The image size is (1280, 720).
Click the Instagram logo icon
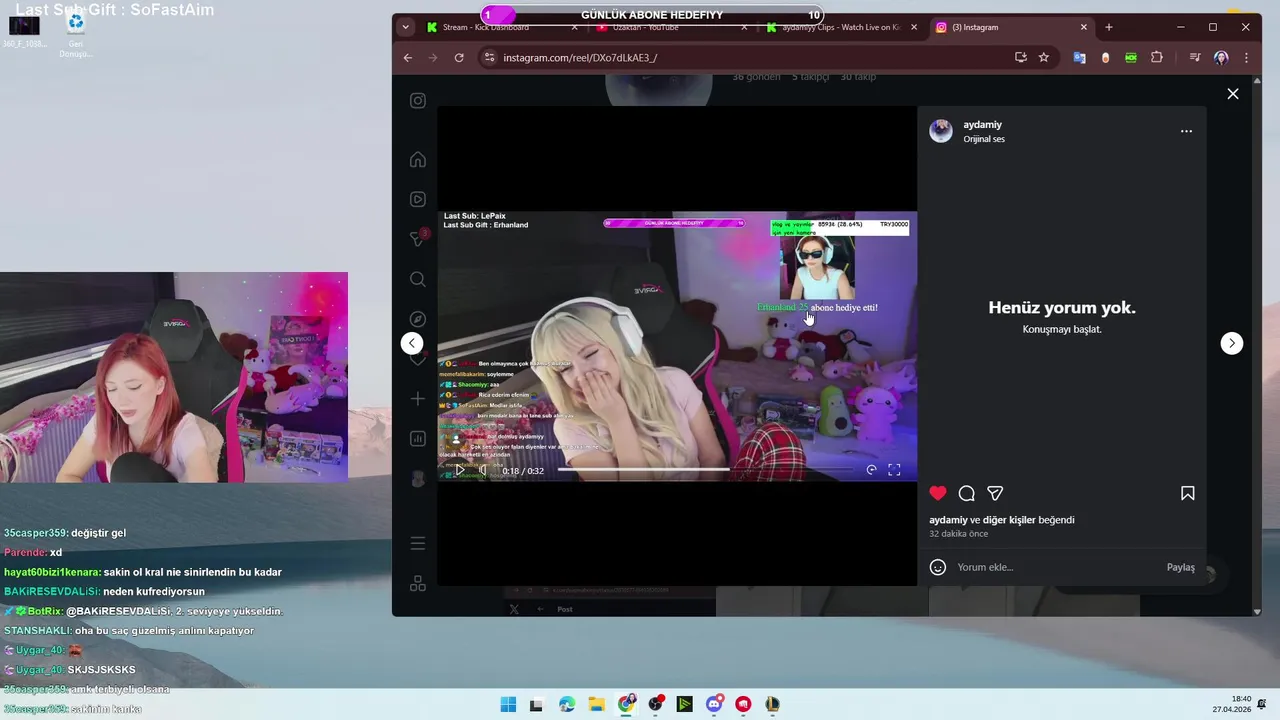(418, 100)
